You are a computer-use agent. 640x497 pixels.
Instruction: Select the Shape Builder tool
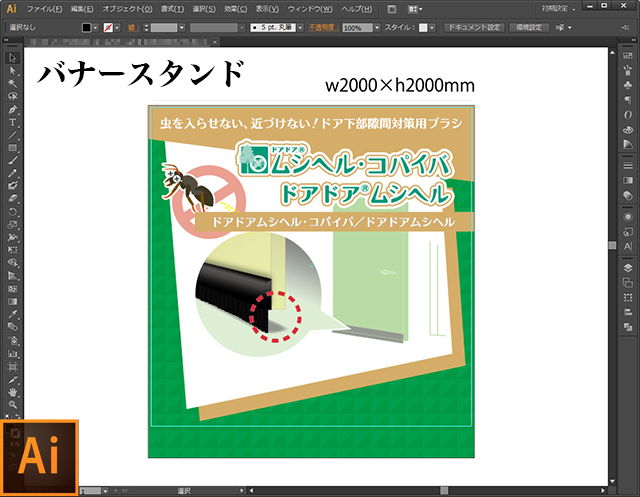(13, 263)
